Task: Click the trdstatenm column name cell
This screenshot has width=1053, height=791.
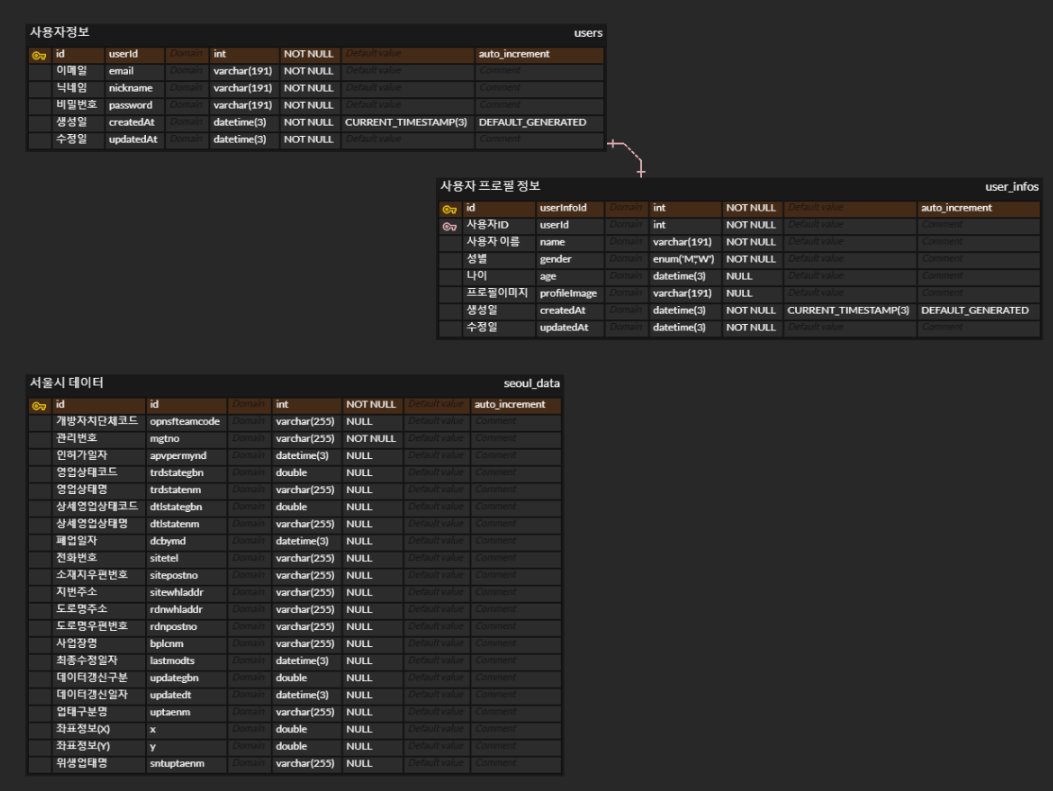Action: tap(186, 490)
